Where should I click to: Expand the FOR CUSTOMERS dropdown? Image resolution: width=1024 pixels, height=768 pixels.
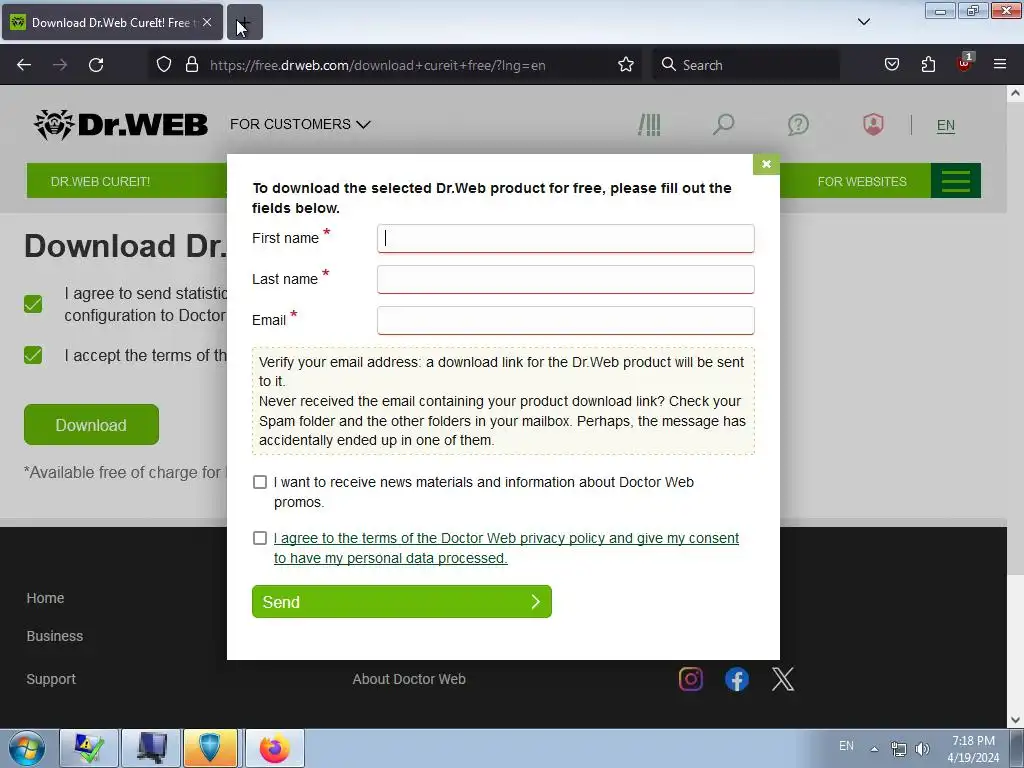pos(300,124)
